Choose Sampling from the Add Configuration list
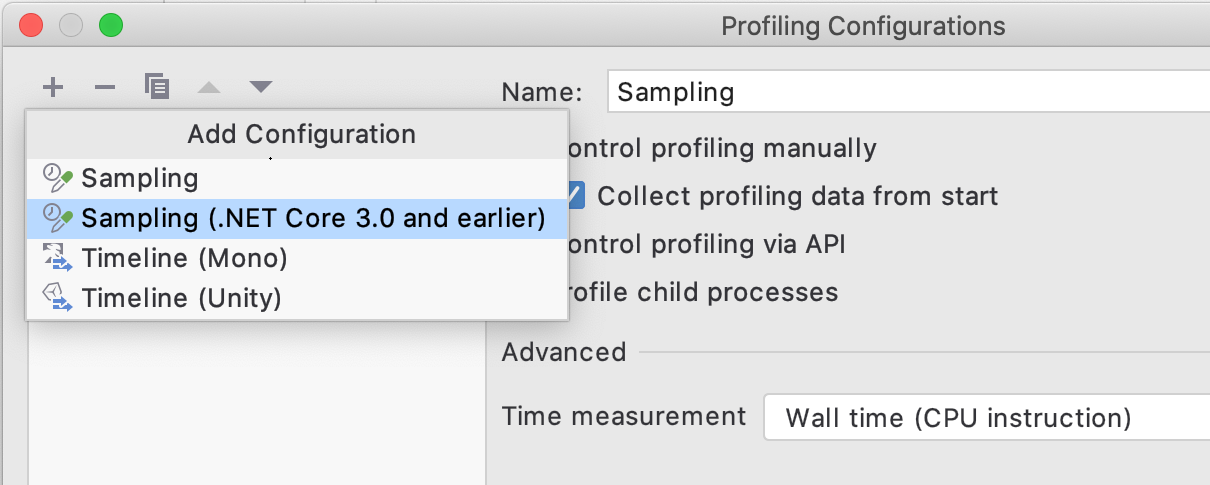This screenshot has width=1210, height=485. click(x=140, y=179)
